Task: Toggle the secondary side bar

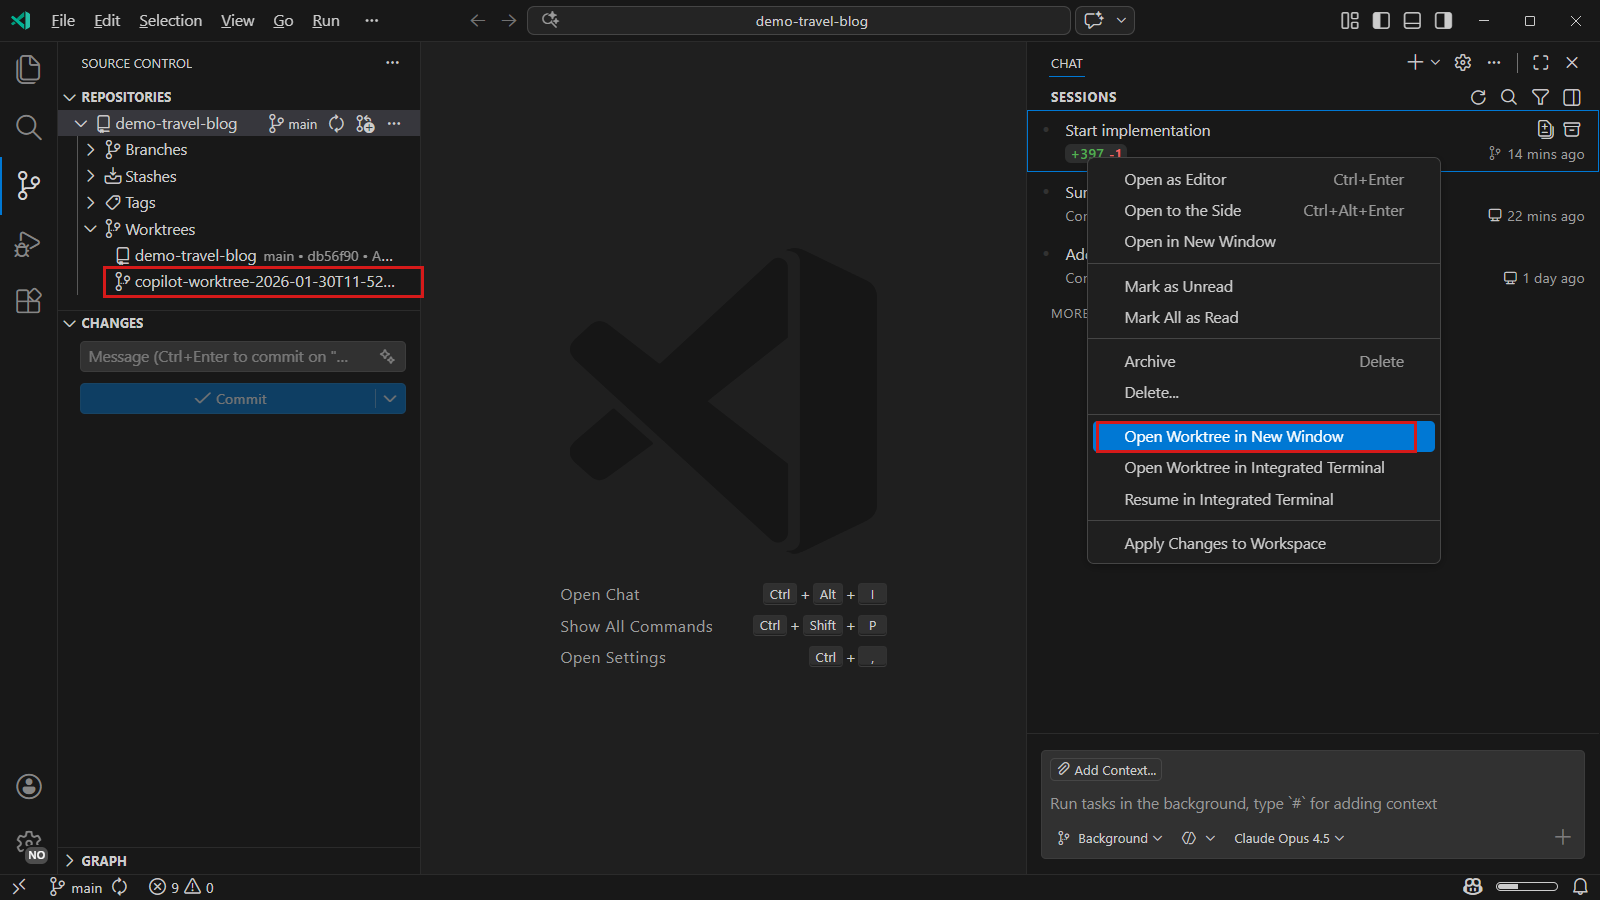Action: (1441, 20)
